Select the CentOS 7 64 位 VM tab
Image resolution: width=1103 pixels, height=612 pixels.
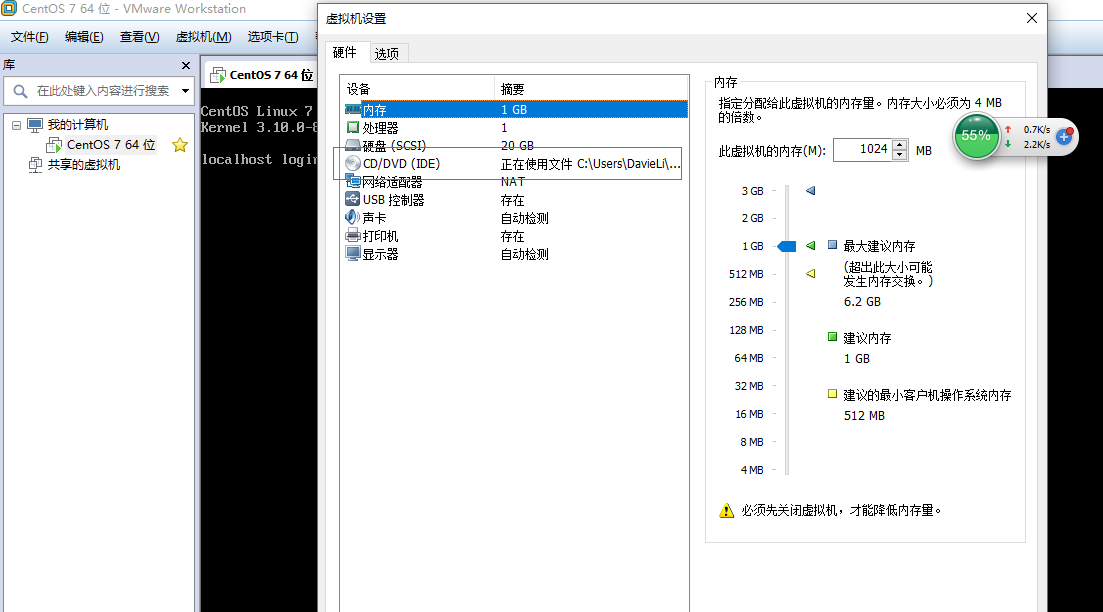tap(262, 75)
